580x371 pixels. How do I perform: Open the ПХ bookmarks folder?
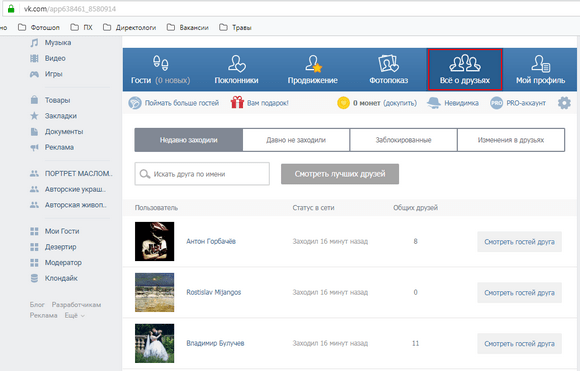tap(81, 27)
